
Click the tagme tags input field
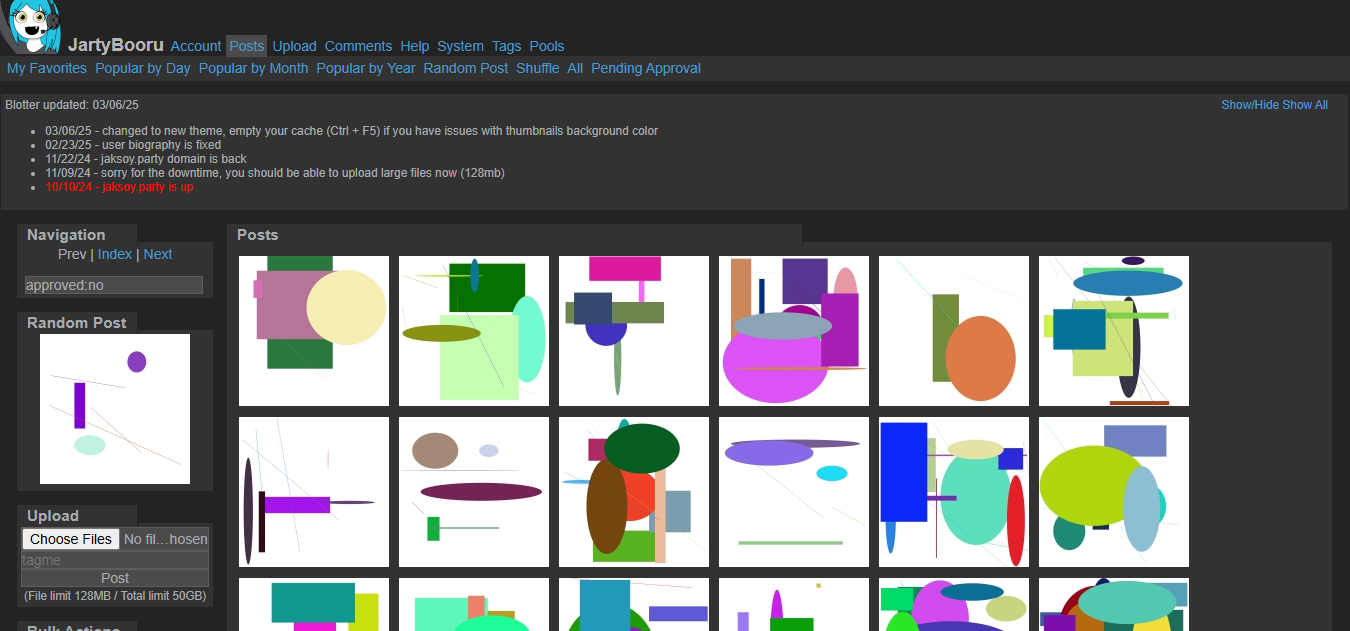click(115, 560)
